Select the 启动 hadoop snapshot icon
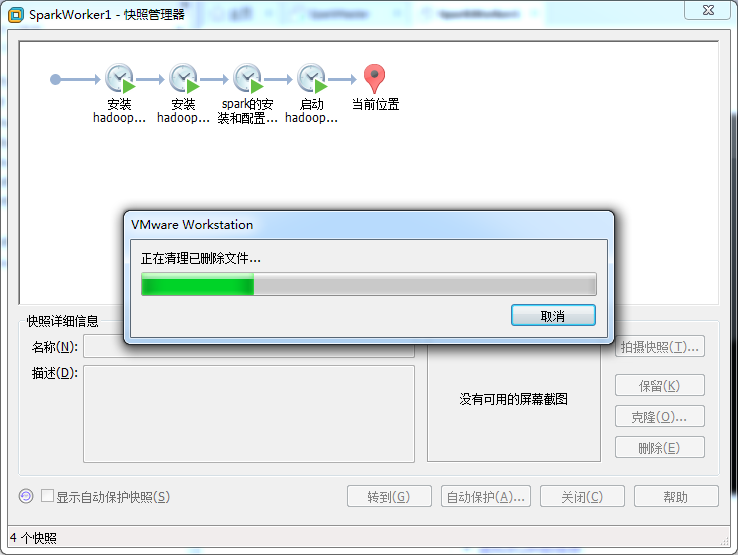 coord(312,78)
